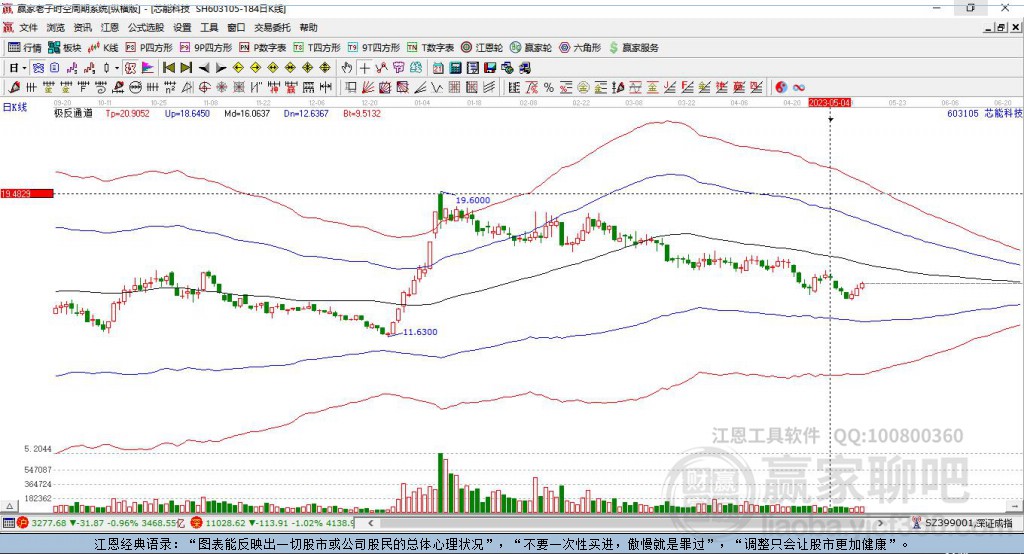Click the Bt=9.5132 value
Screen dimensions: 1024x554
coord(362,114)
